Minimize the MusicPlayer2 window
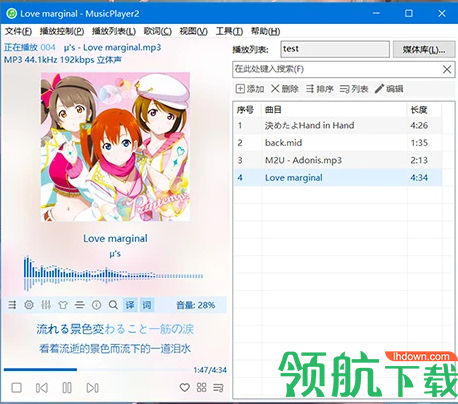Screen dimensions: 458x404 pos(376,13)
